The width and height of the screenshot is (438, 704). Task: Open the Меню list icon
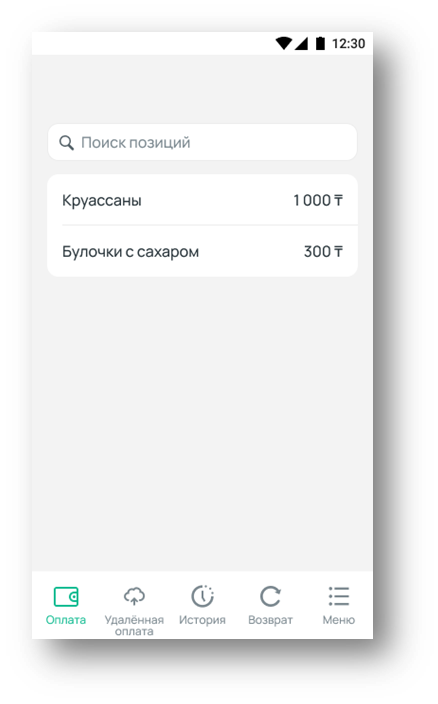pyautogui.click(x=338, y=596)
